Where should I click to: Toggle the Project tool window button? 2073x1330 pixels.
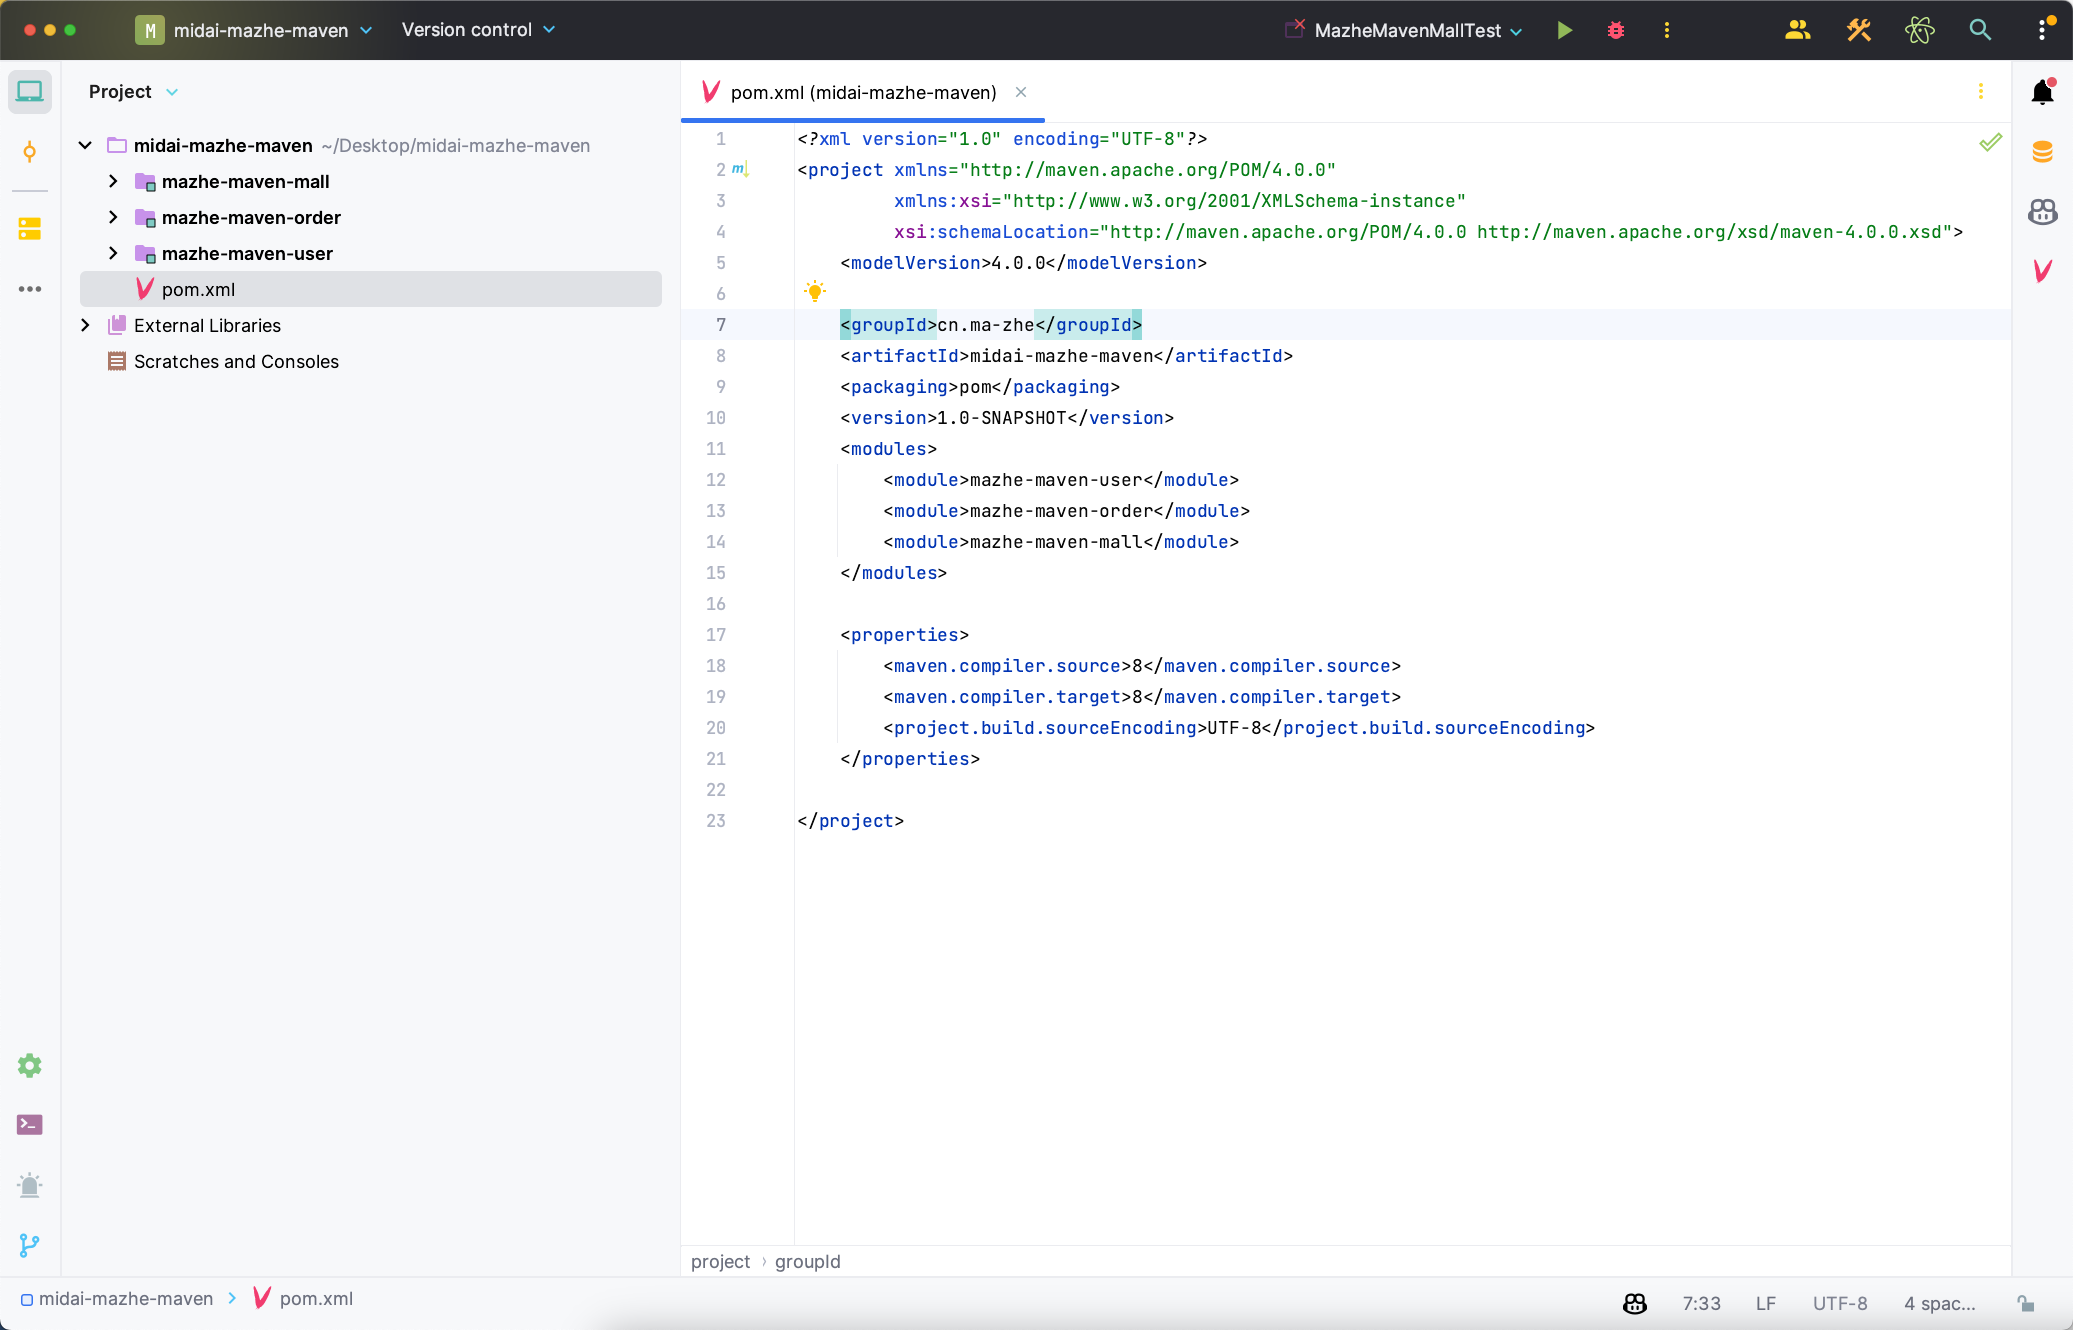pos(29,92)
